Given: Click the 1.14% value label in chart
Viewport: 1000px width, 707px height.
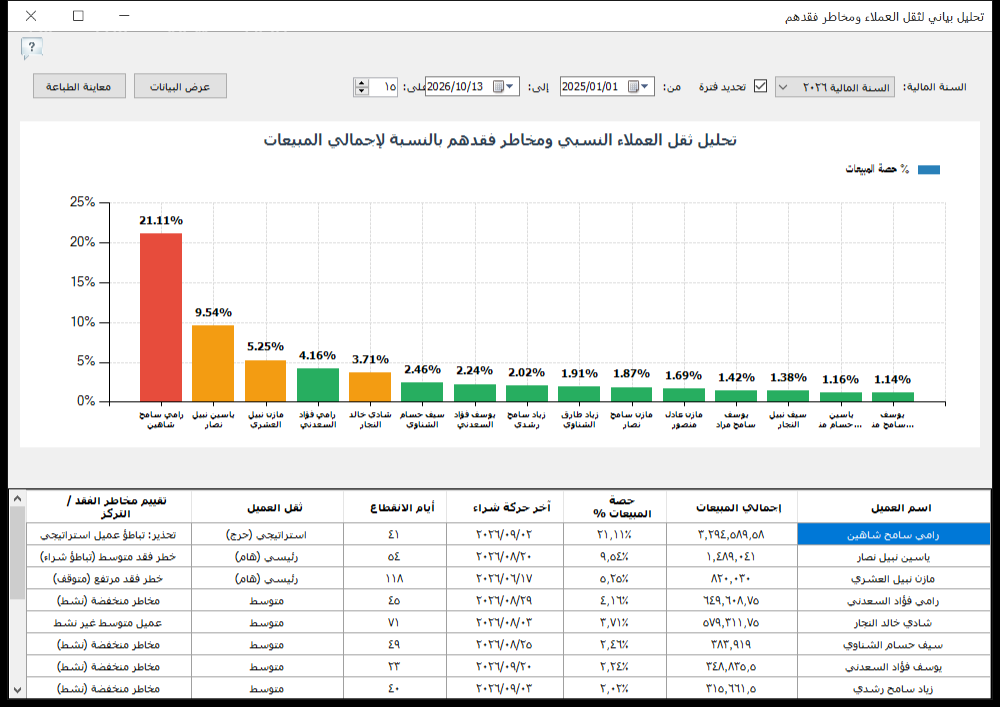Looking at the screenshot, I should [x=892, y=379].
